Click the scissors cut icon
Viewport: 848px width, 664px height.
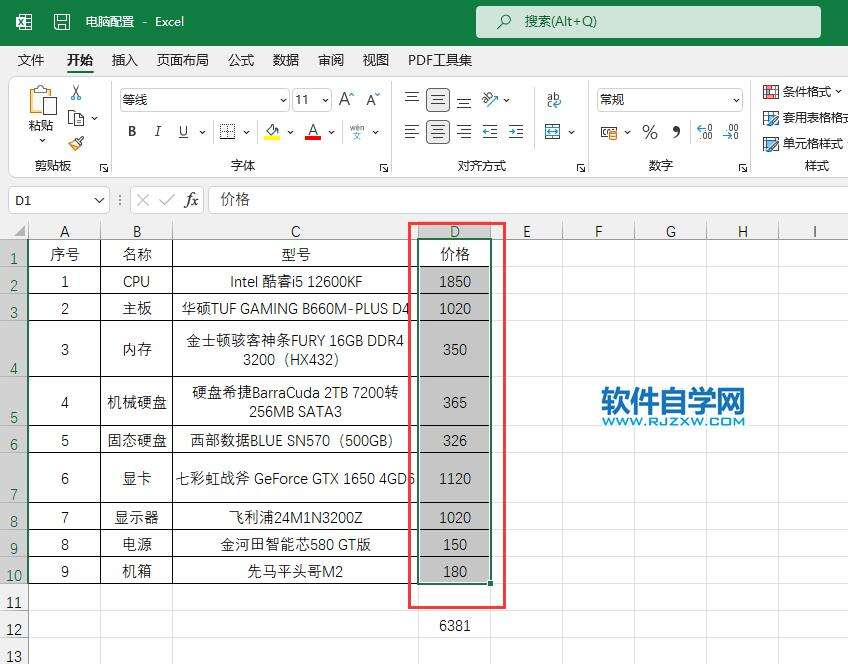[x=75, y=92]
